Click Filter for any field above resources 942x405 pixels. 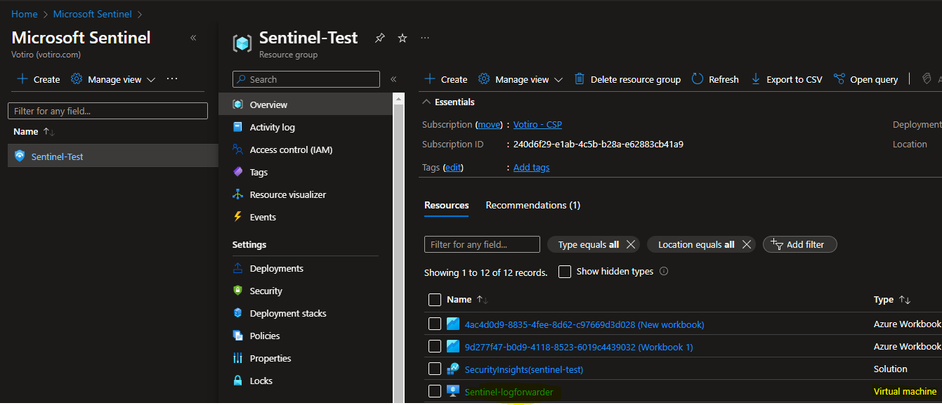point(482,245)
